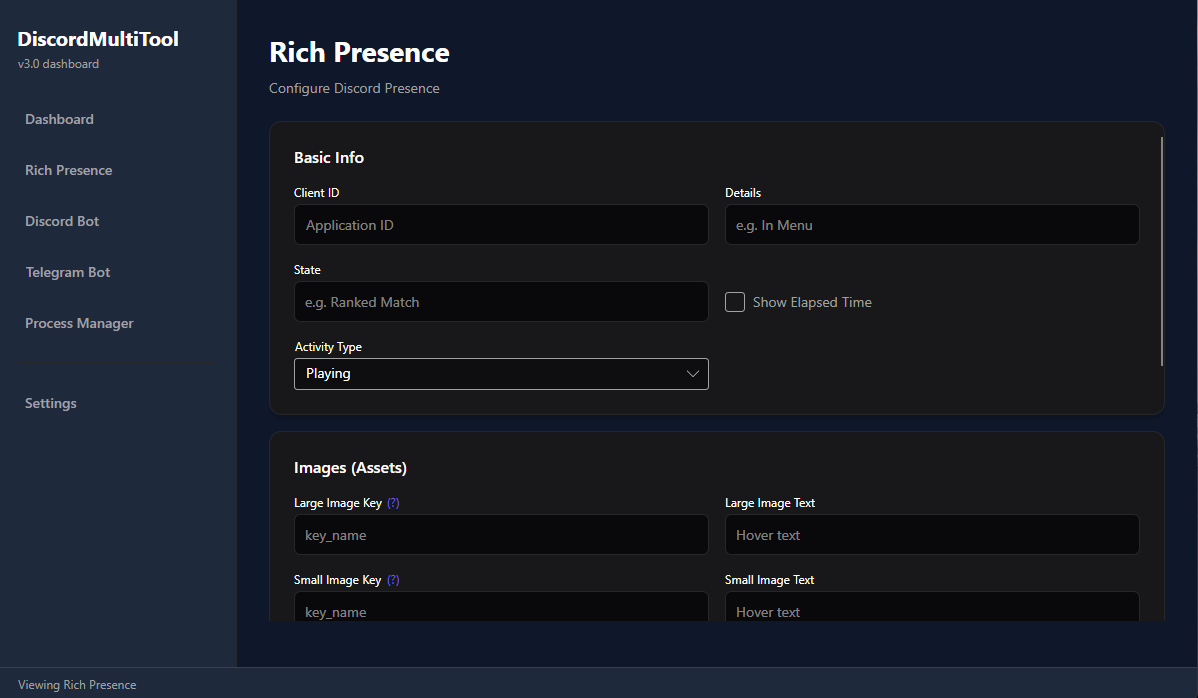The height and width of the screenshot is (698, 1198).
Task: Click the Client ID input field
Action: [x=501, y=225]
